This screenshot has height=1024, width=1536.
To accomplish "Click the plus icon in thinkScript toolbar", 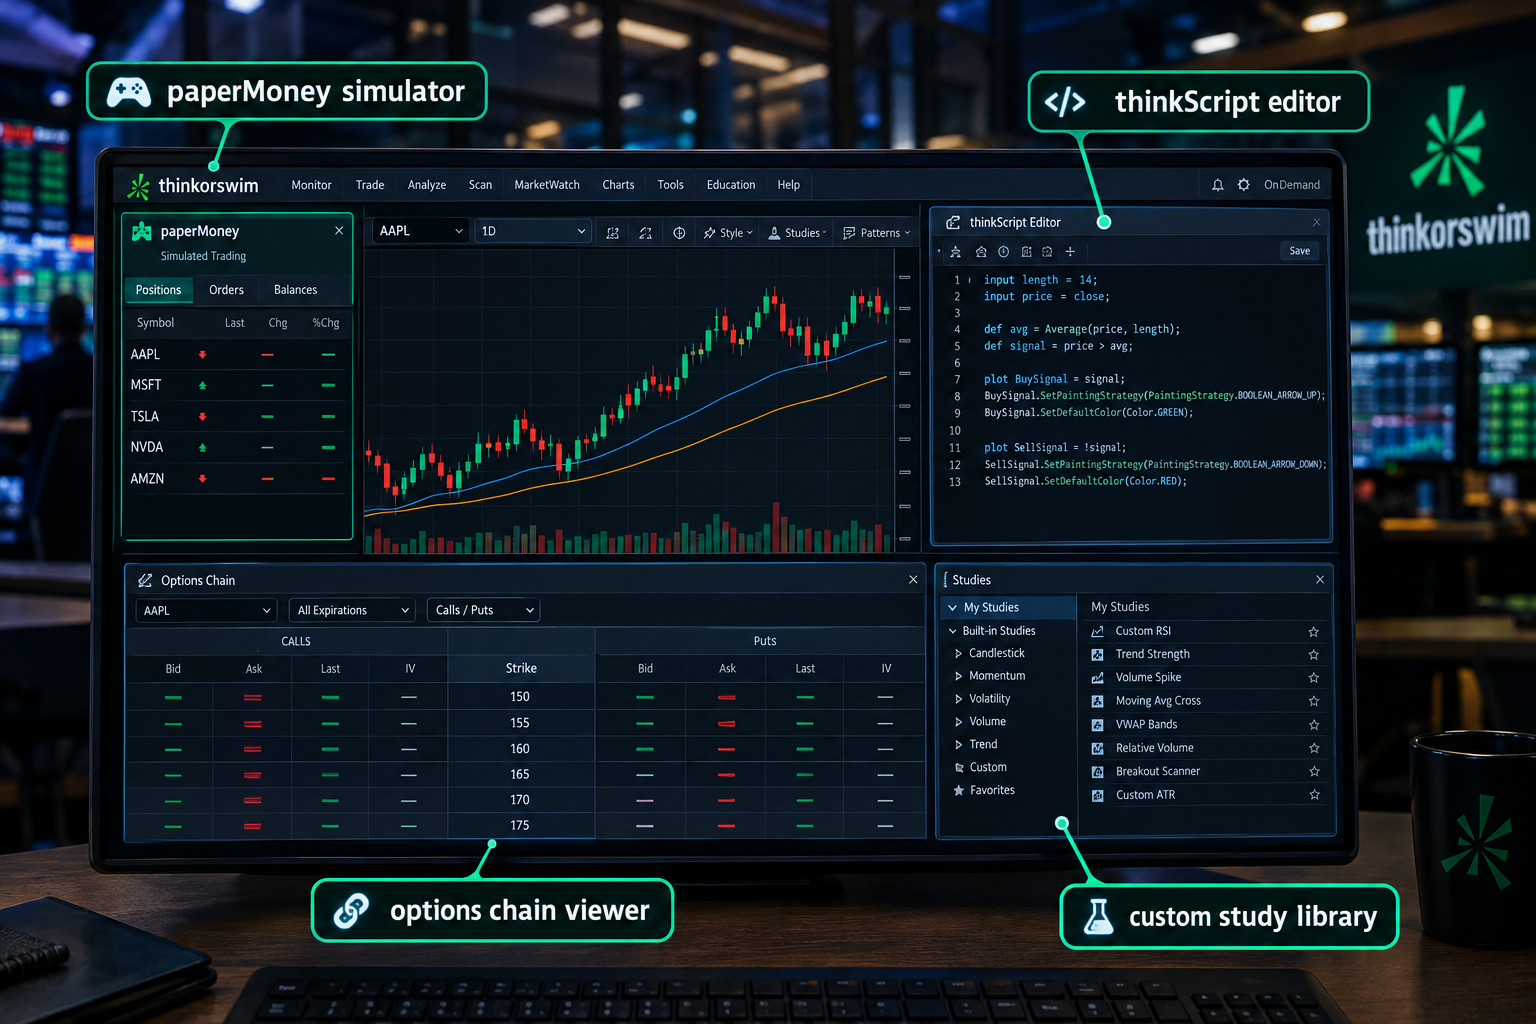I will (x=1070, y=252).
